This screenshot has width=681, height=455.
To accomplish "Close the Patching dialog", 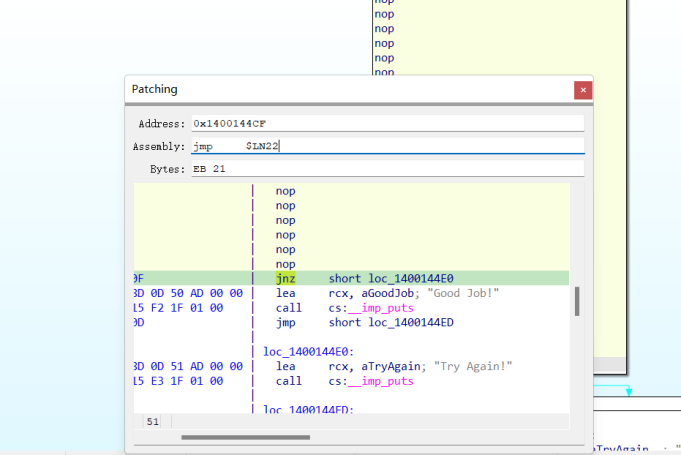I will click(x=583, y=90).
